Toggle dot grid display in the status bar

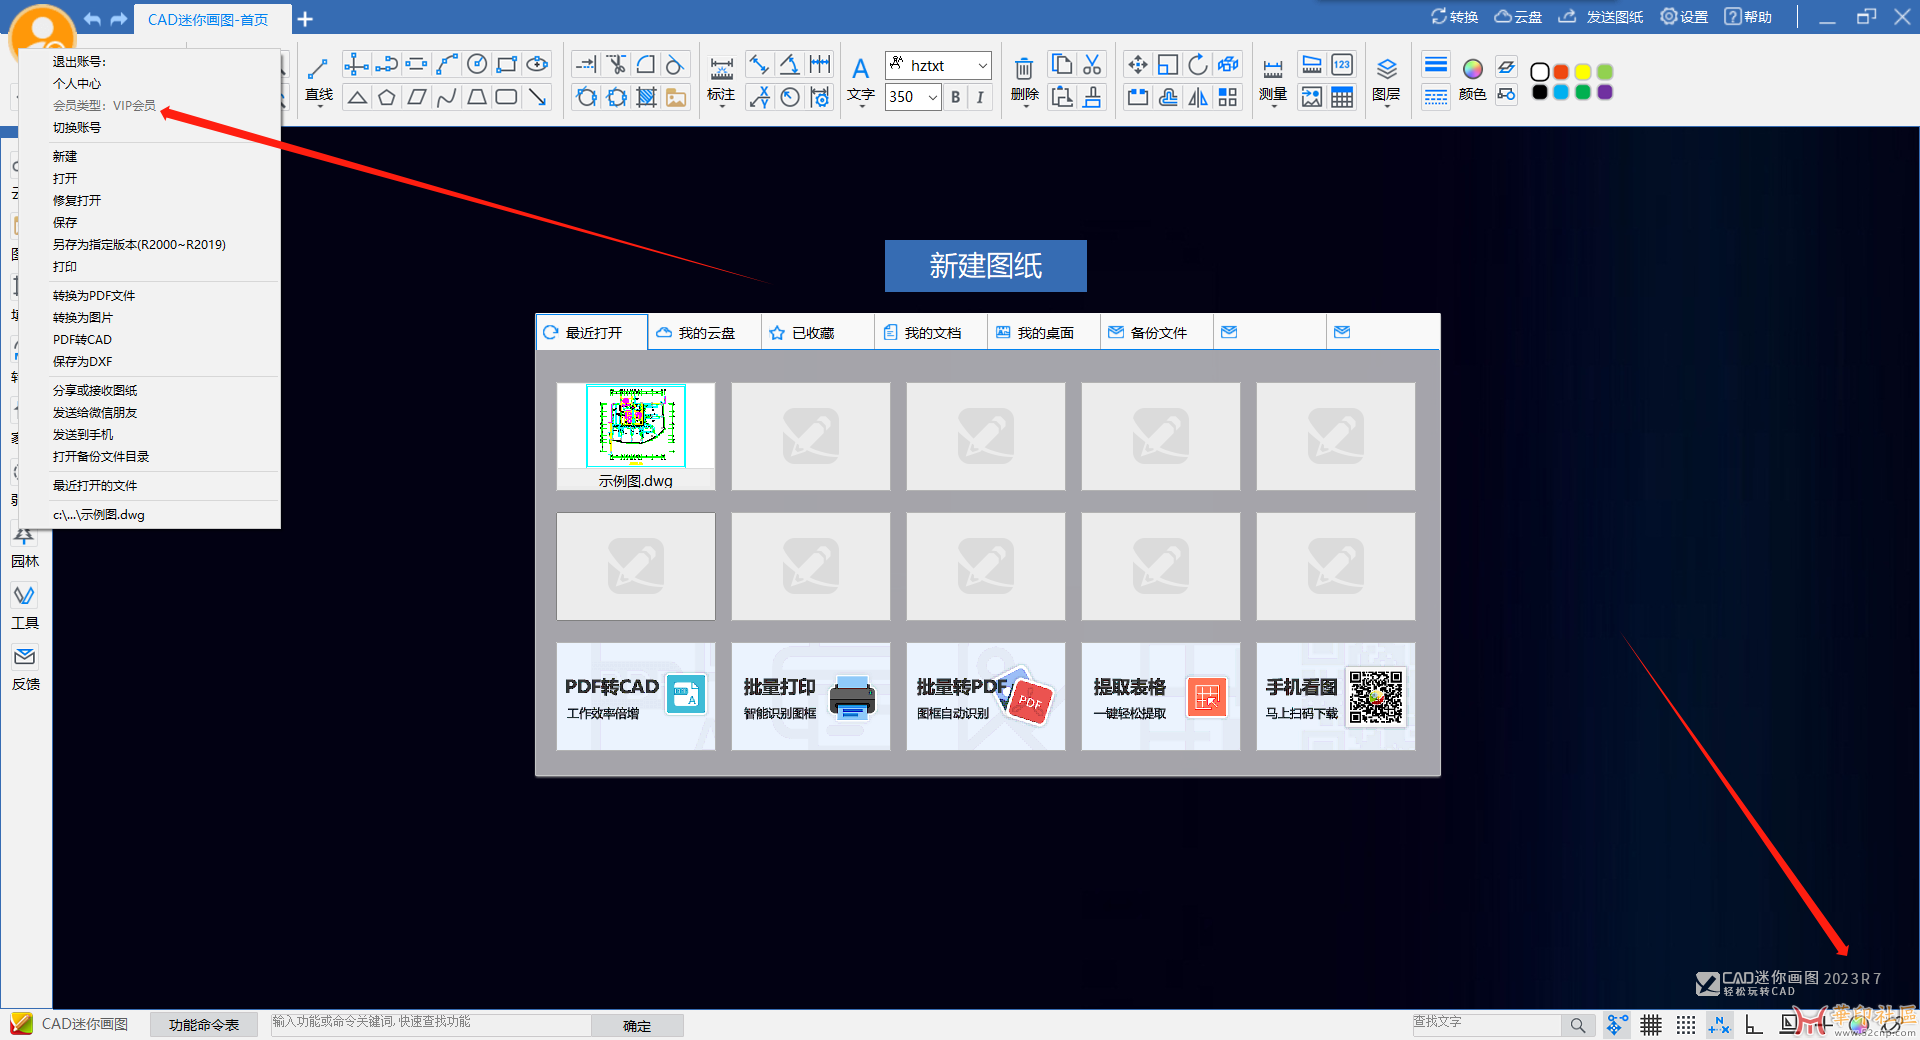(1685, 1025)
